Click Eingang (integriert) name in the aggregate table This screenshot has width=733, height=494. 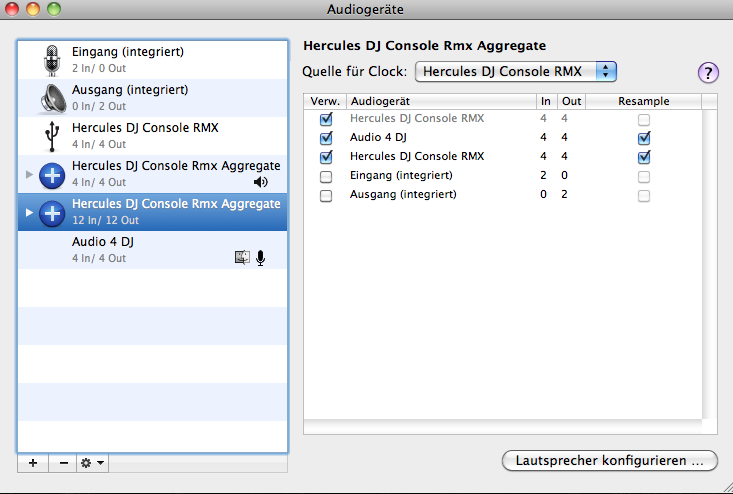click(x=401, y=175)
